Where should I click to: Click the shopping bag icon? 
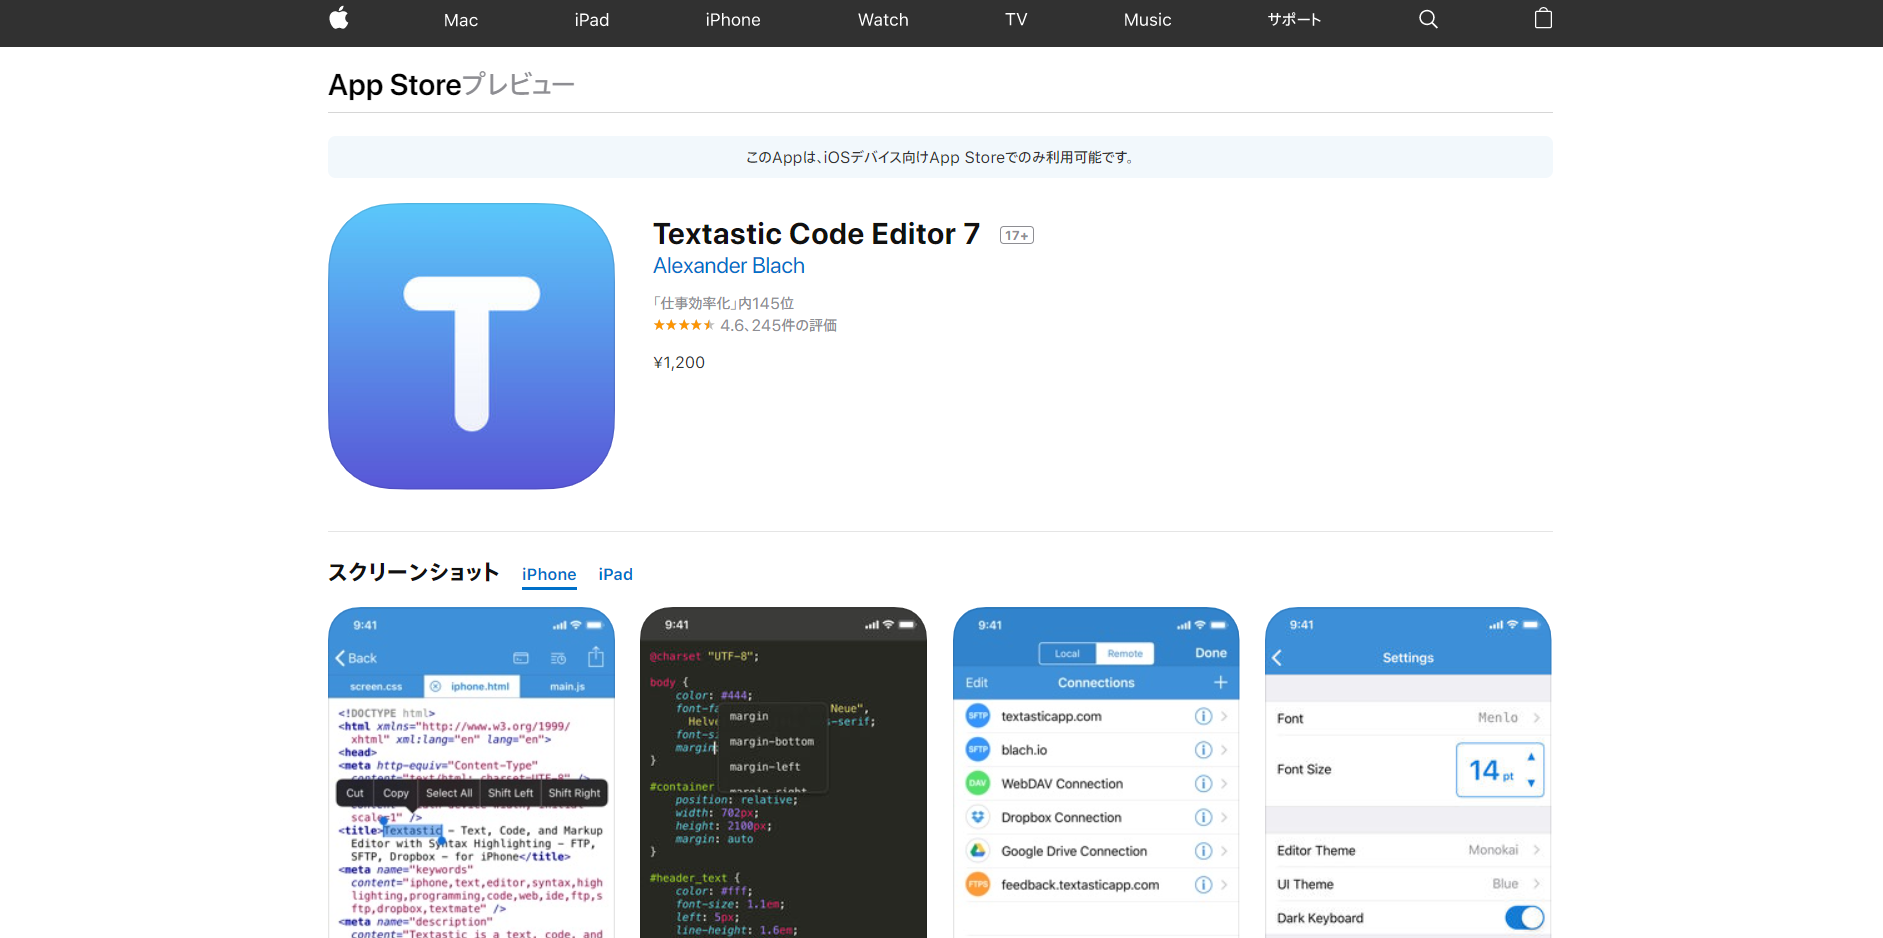coord(1543,19)
